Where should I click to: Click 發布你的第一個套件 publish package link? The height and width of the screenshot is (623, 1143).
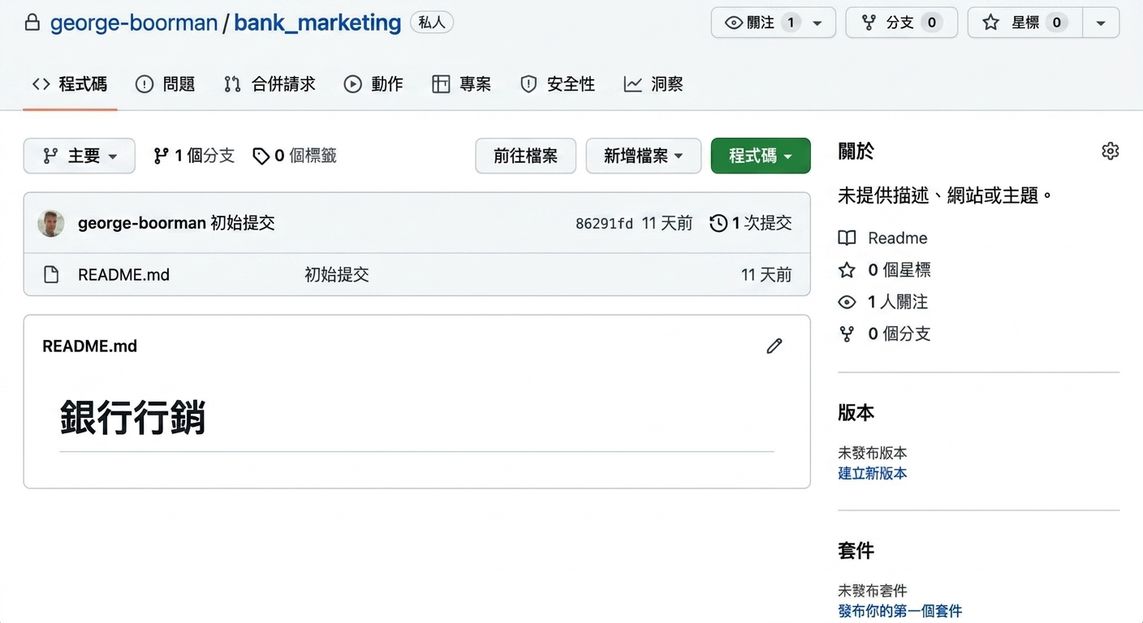(x=900, y=611)
